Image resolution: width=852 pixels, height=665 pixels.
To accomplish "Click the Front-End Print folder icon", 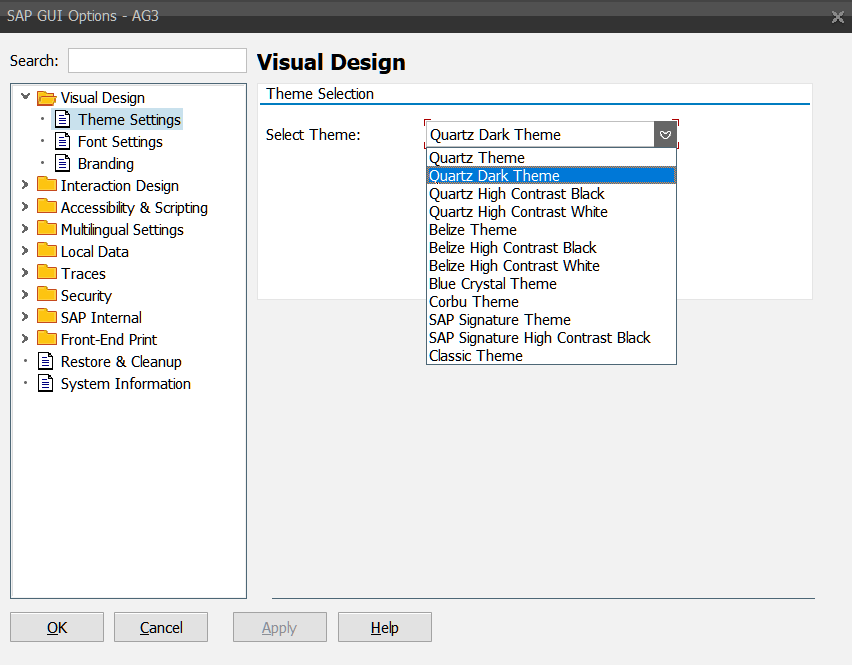I will point(47,338).
